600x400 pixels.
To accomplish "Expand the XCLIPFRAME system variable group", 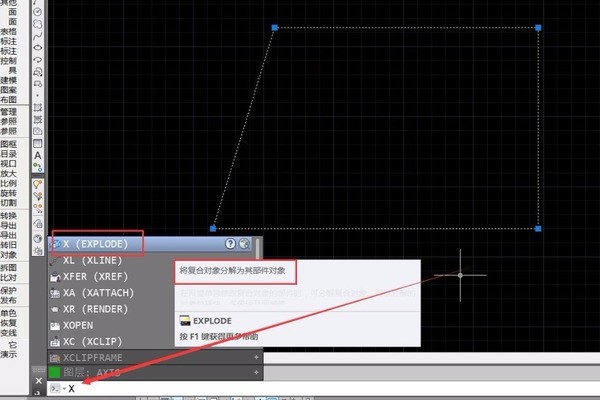I will point(258,357).
